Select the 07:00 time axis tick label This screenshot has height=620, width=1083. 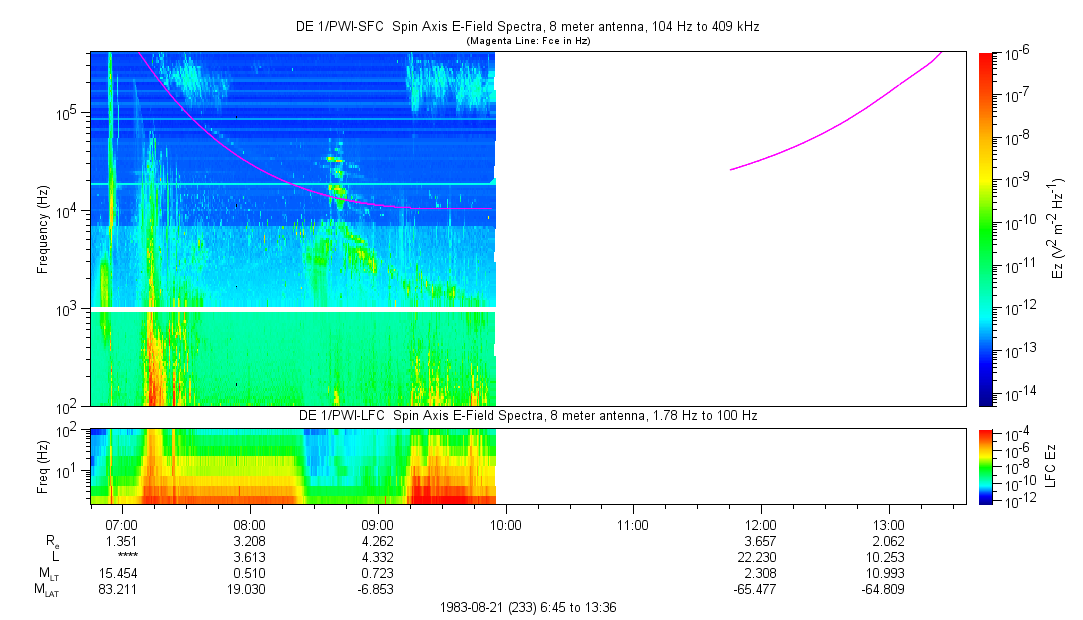121,524
